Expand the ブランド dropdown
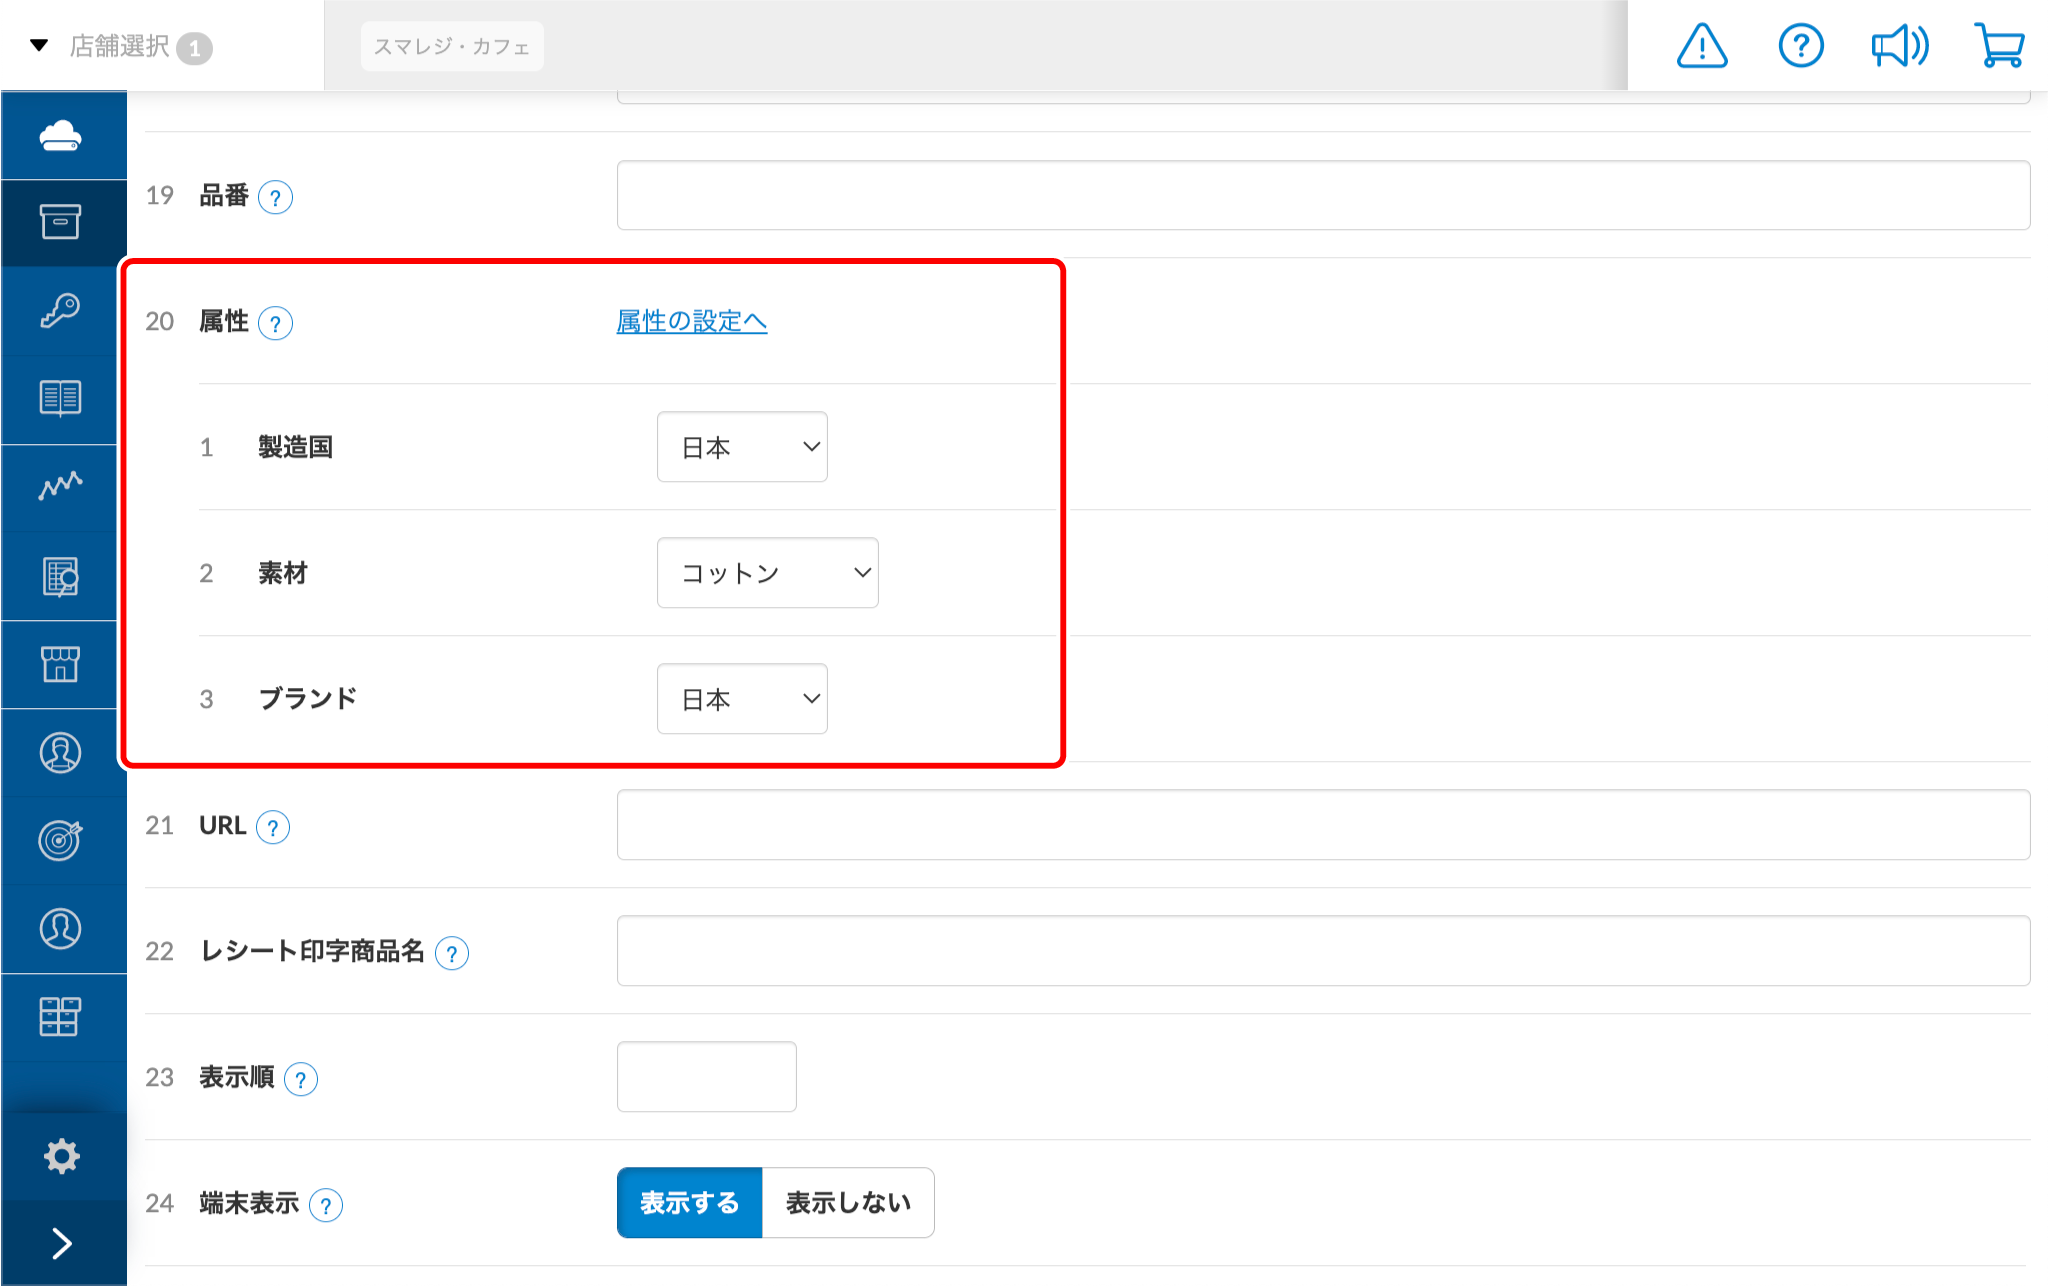This screenshot has width=2048, height=1286. tap(742, 698)
